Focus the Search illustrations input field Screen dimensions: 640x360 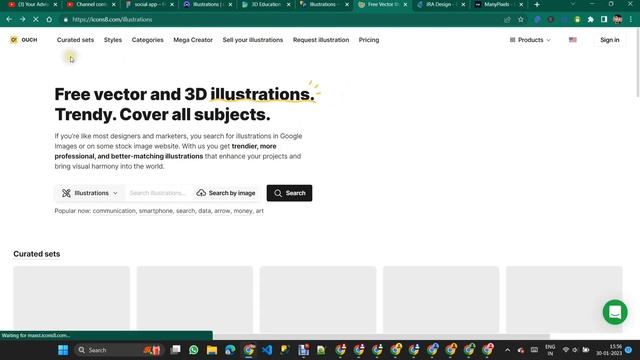coord(158,193)
